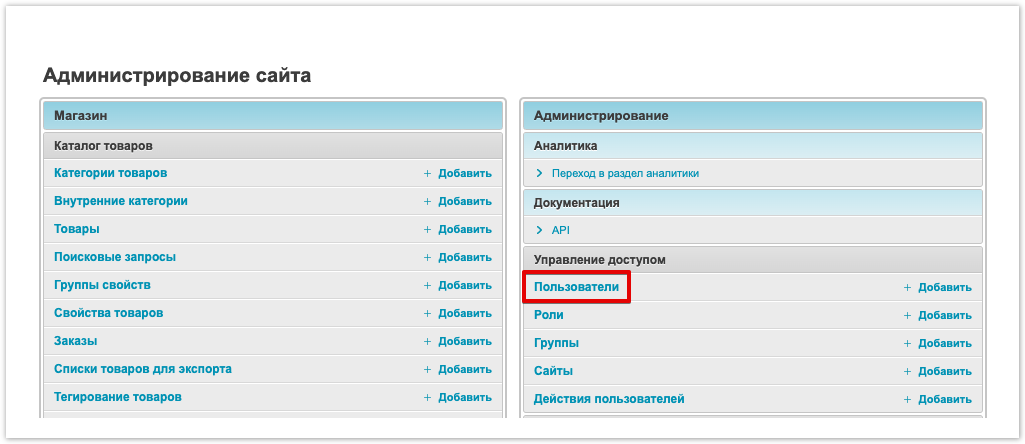Click the chevron arrow beside API

click(539, 230)
